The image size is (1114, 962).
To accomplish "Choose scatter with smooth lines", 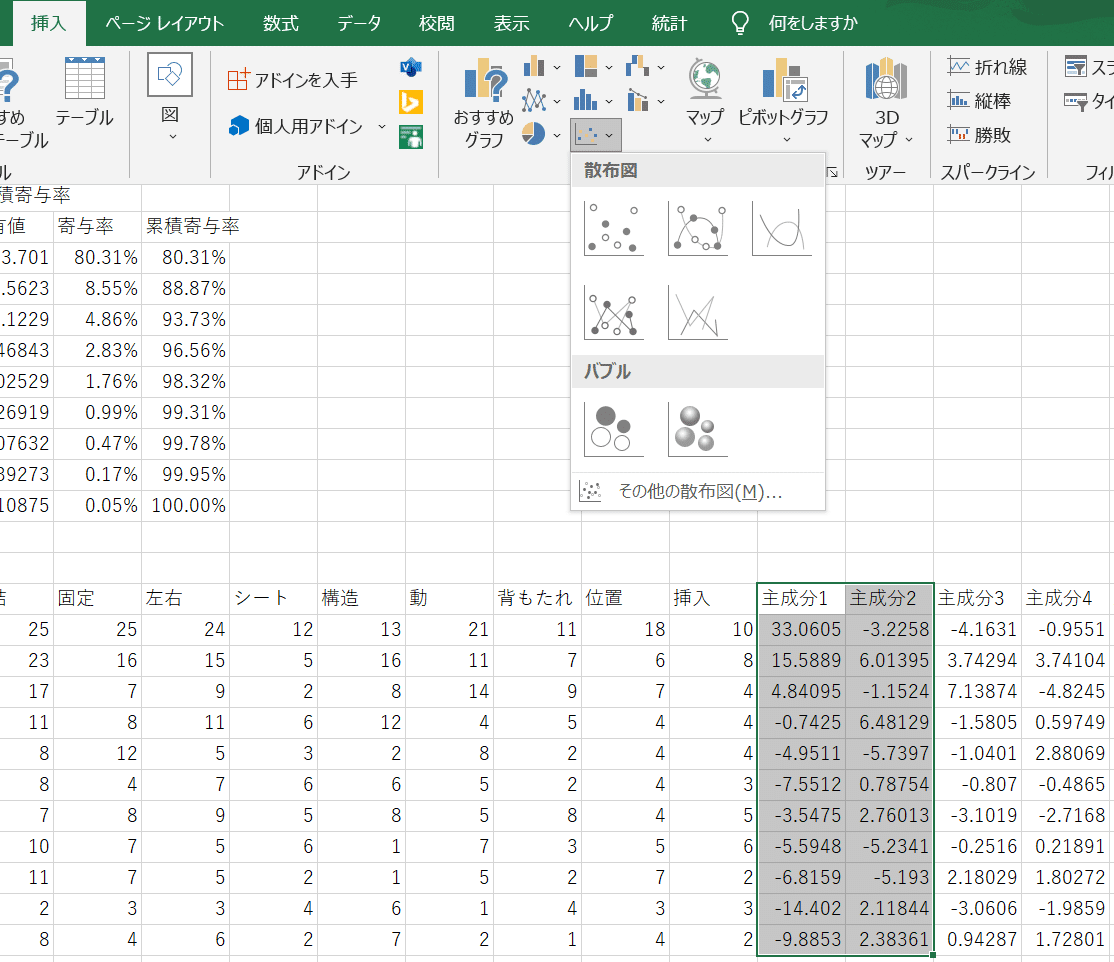I will (x=782, y=229).
